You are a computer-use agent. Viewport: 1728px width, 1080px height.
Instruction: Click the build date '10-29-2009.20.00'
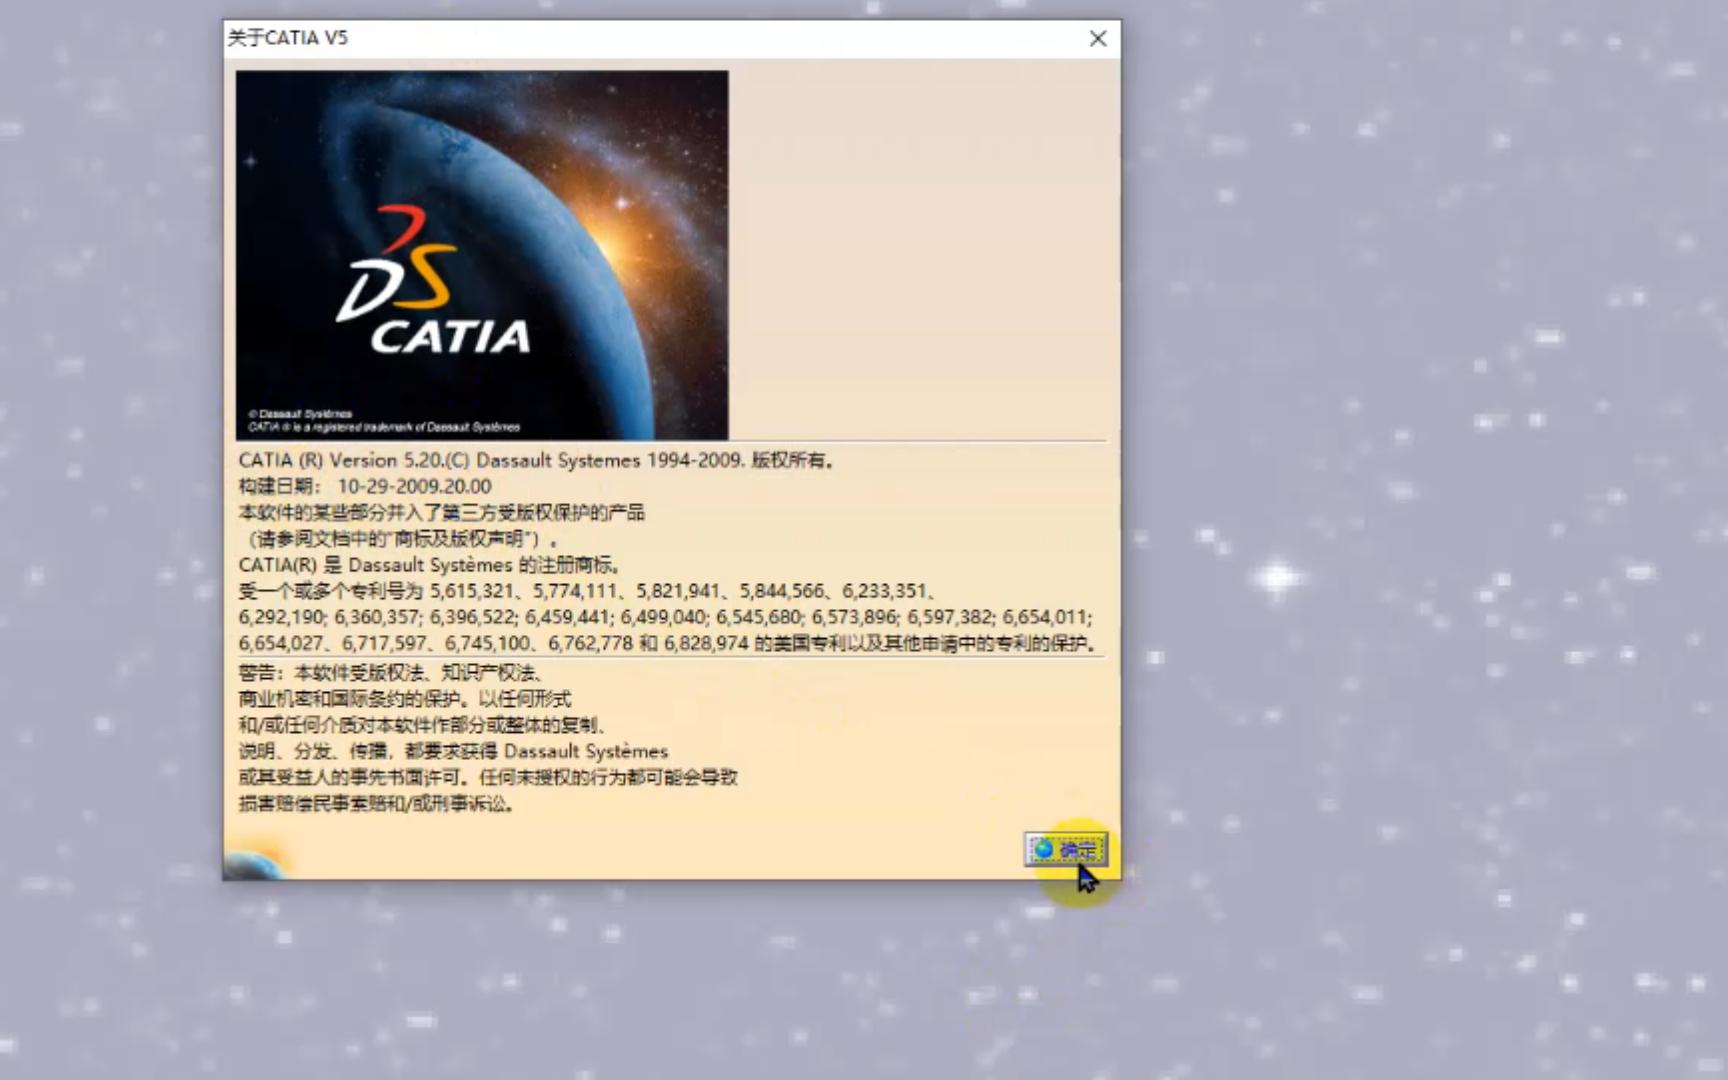tap(414, 486)
